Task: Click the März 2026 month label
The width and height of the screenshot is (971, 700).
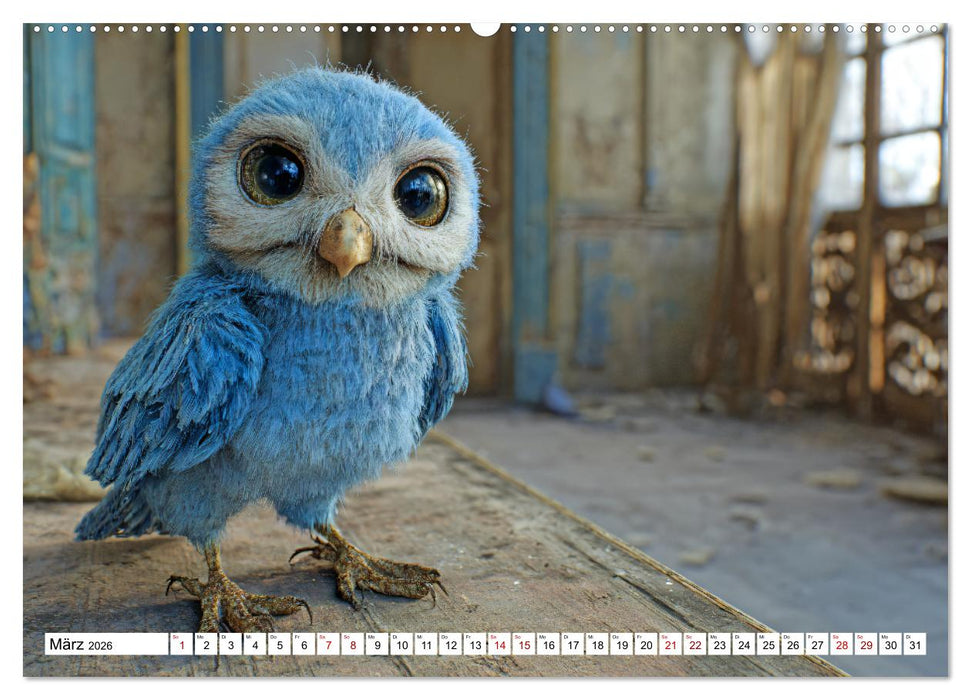Action: (x=80, y=645)
